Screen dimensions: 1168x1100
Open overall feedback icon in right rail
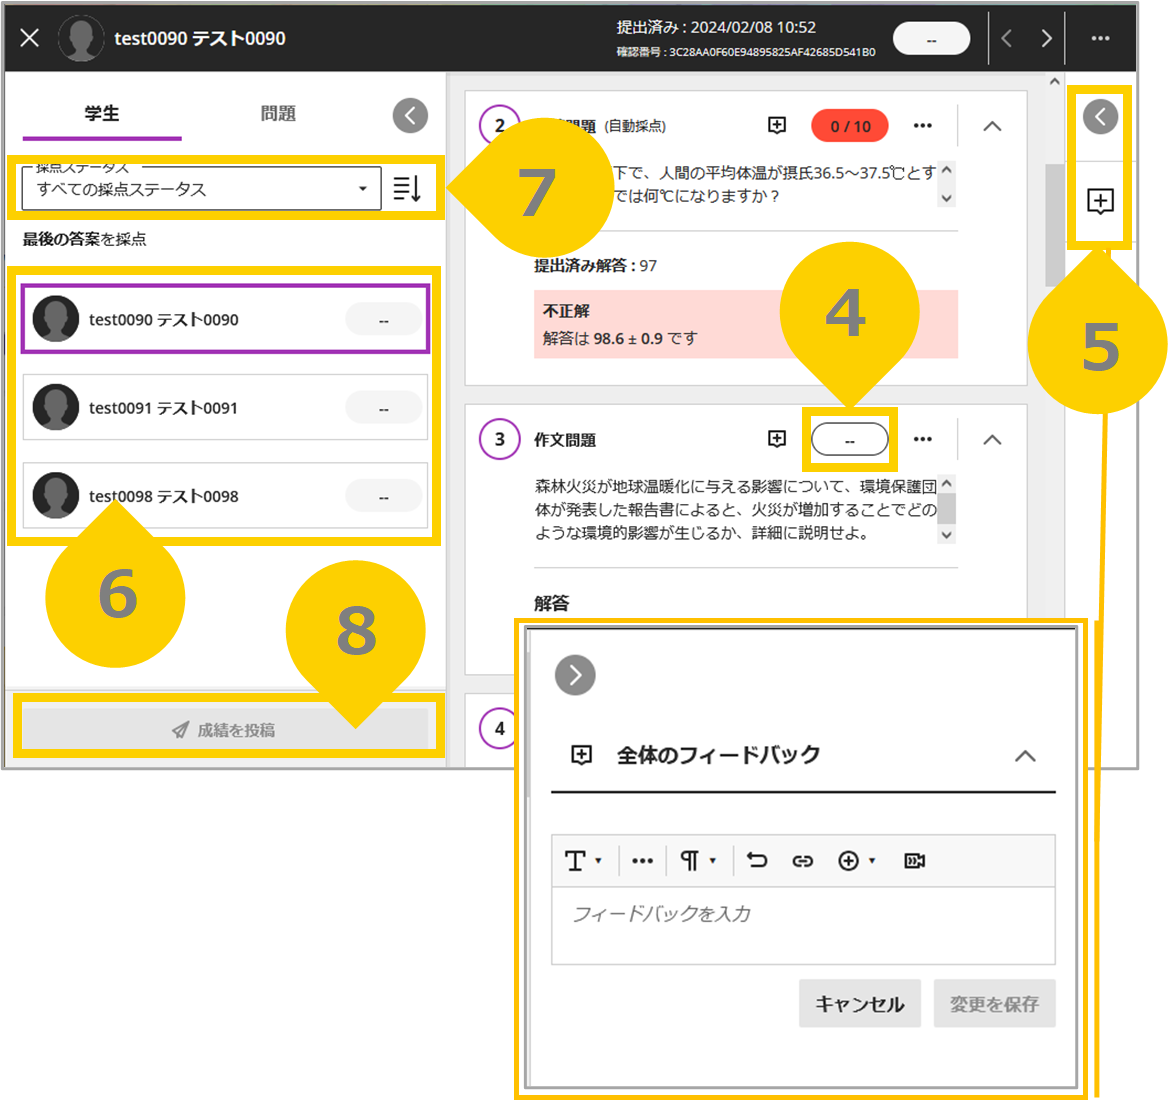pos(1100,201)
